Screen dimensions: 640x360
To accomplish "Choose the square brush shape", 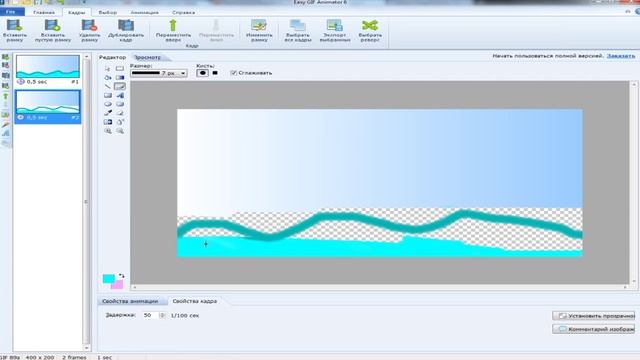I will 215,73.
